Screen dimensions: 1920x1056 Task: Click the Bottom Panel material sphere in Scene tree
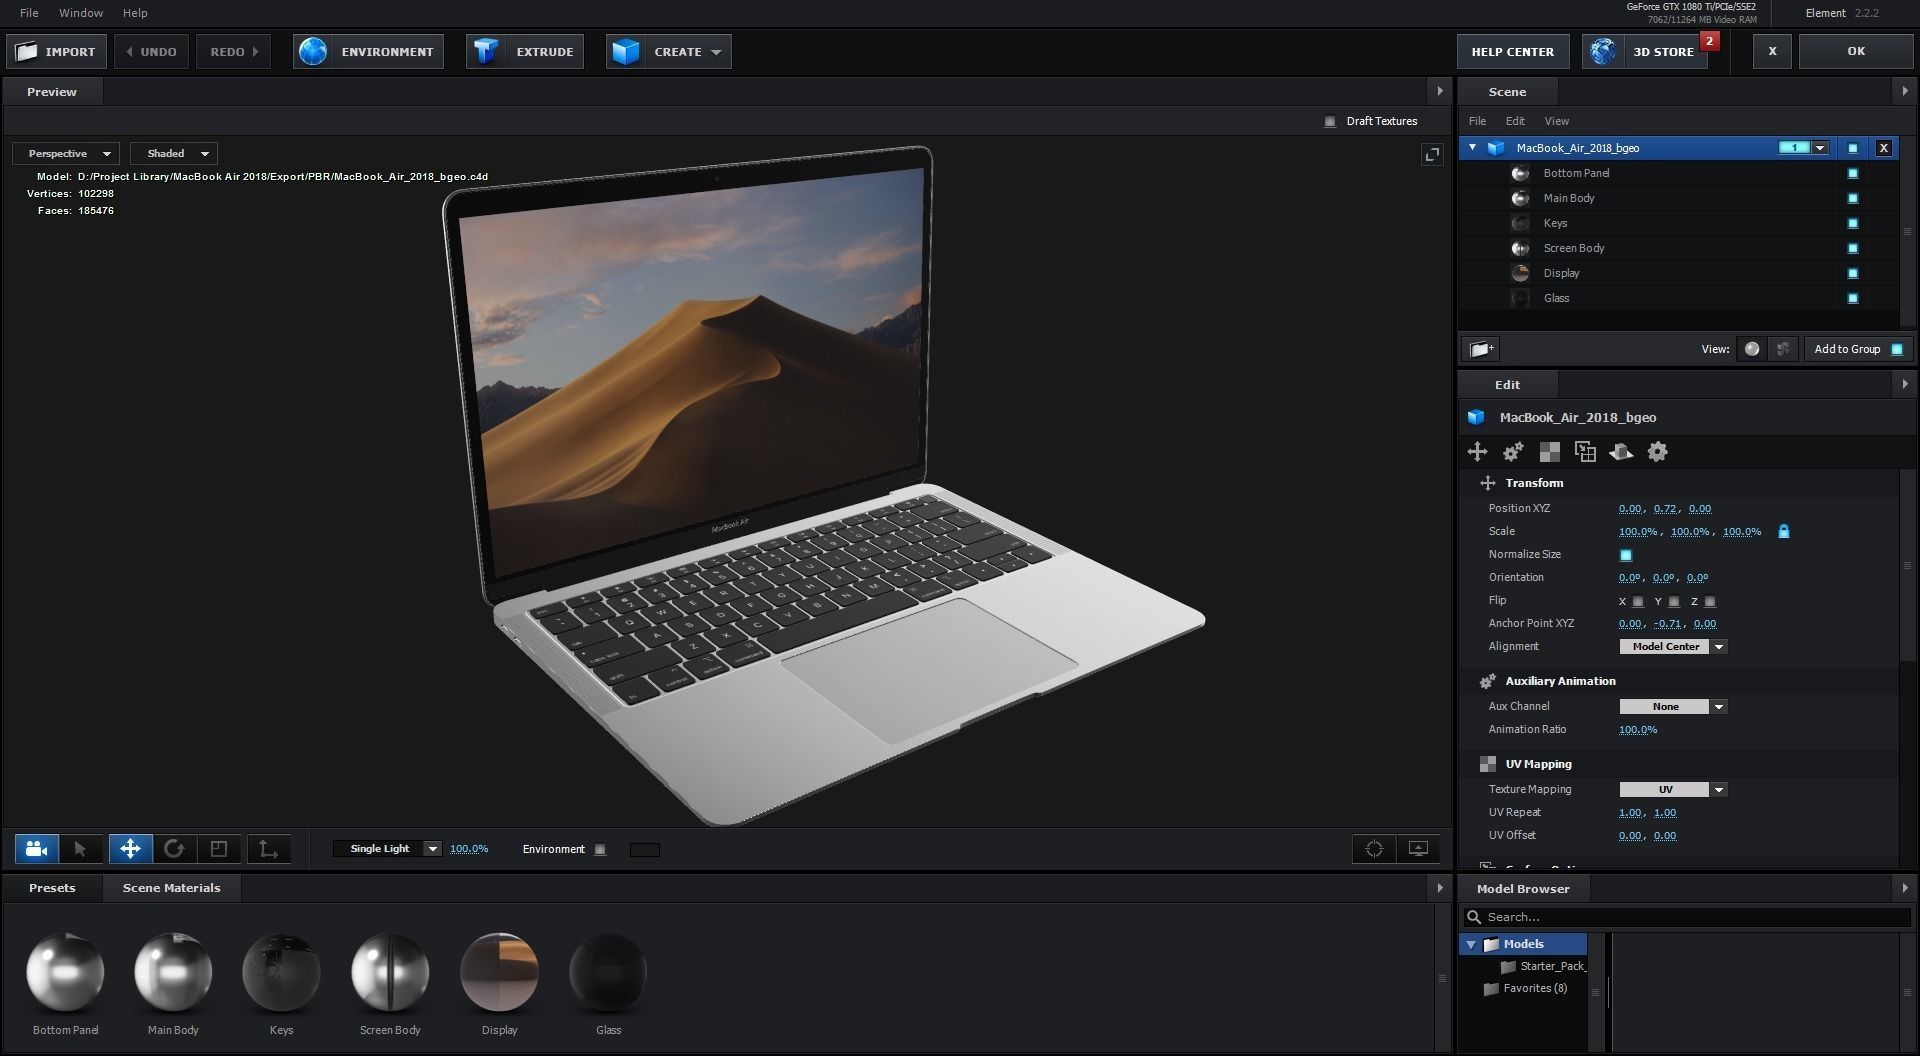[x=1520, y=173]
